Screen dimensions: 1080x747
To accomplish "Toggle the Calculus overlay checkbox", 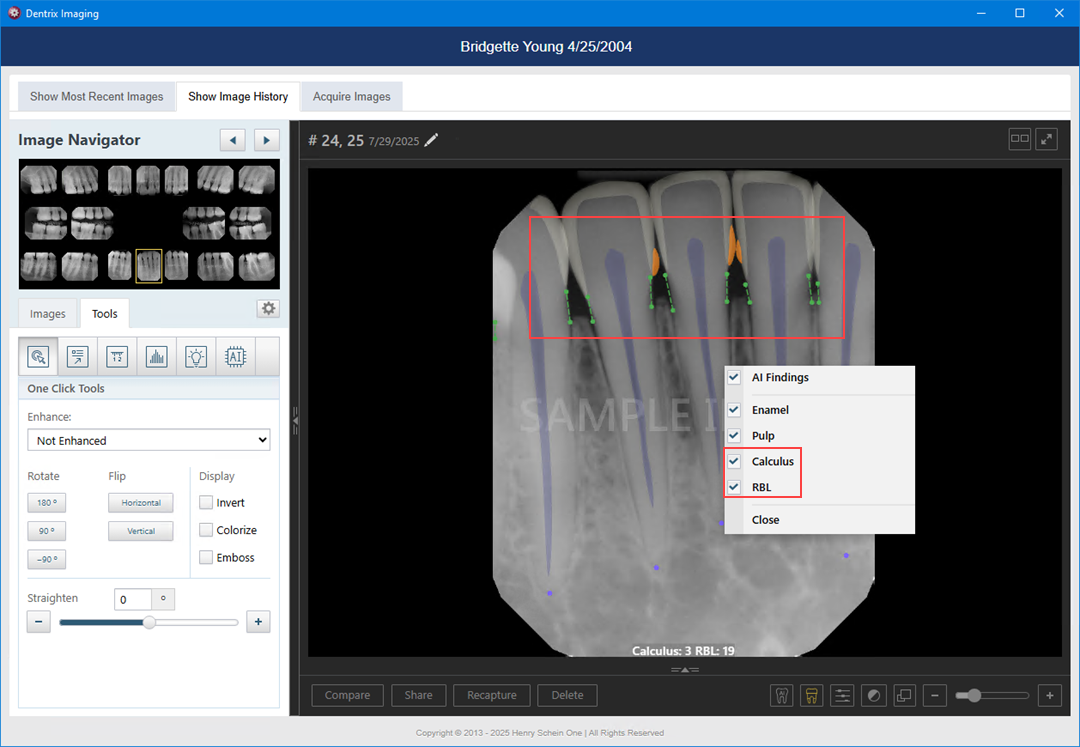I will click(734, 461).
